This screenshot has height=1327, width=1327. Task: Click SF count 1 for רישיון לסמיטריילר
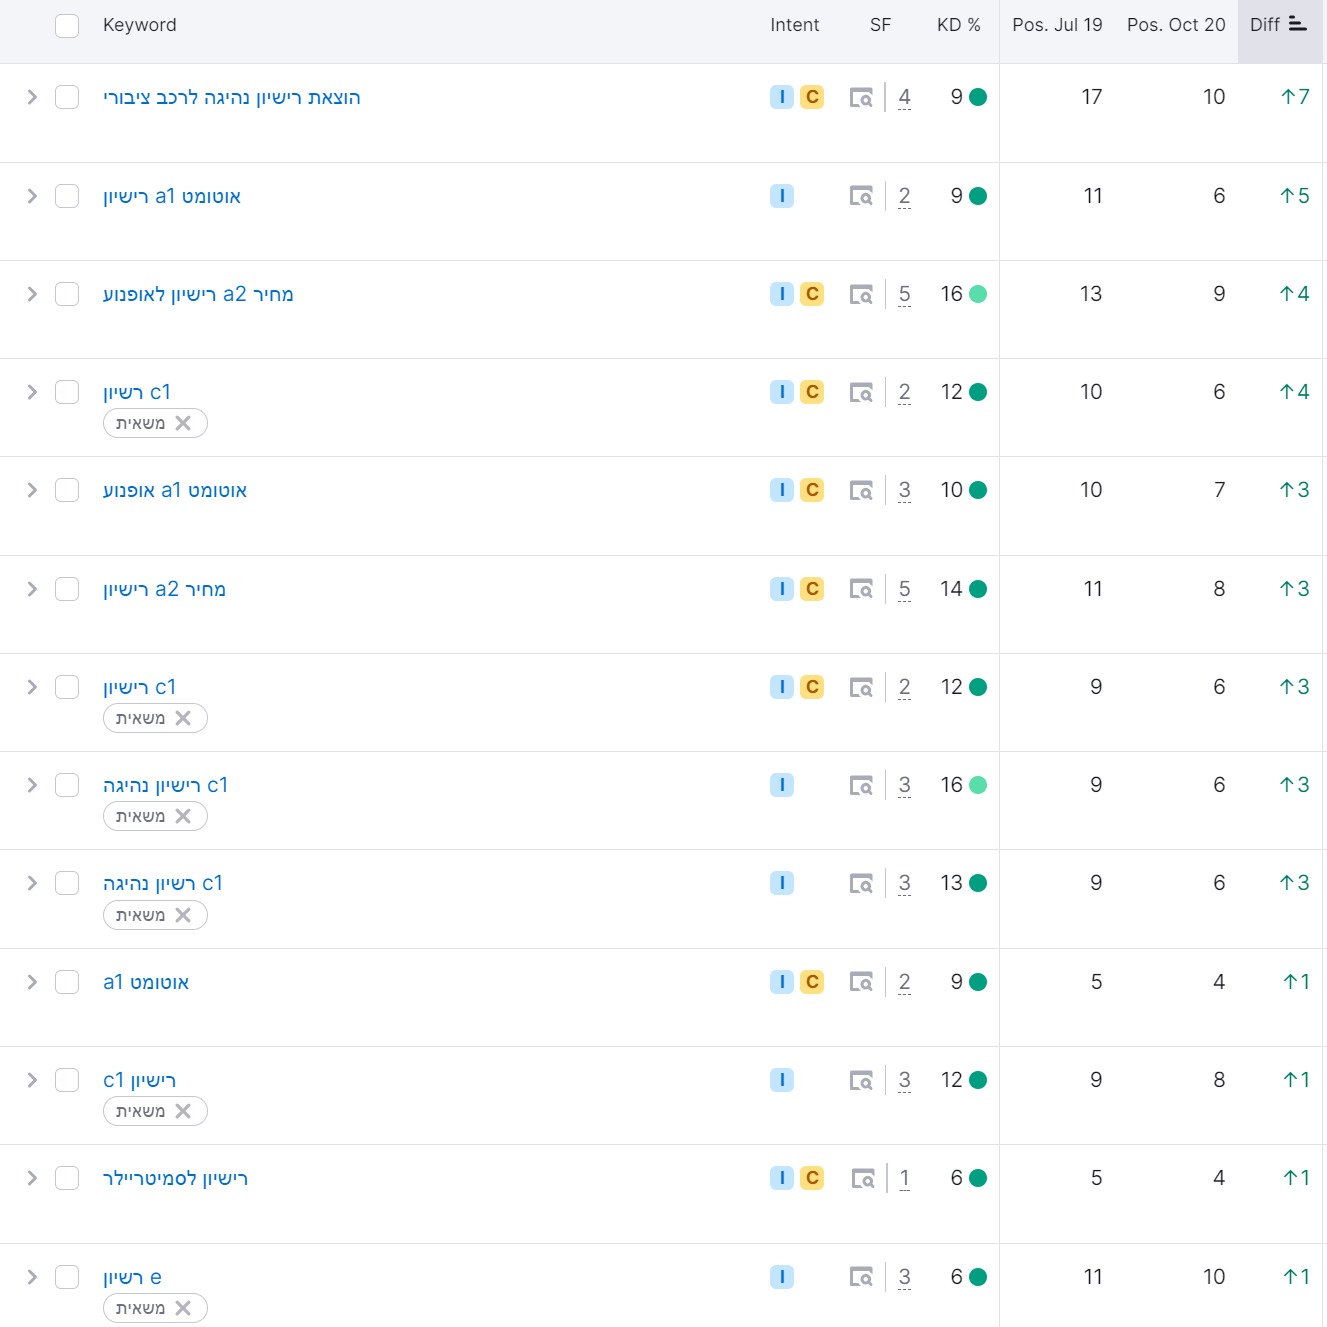[905, 1178]
